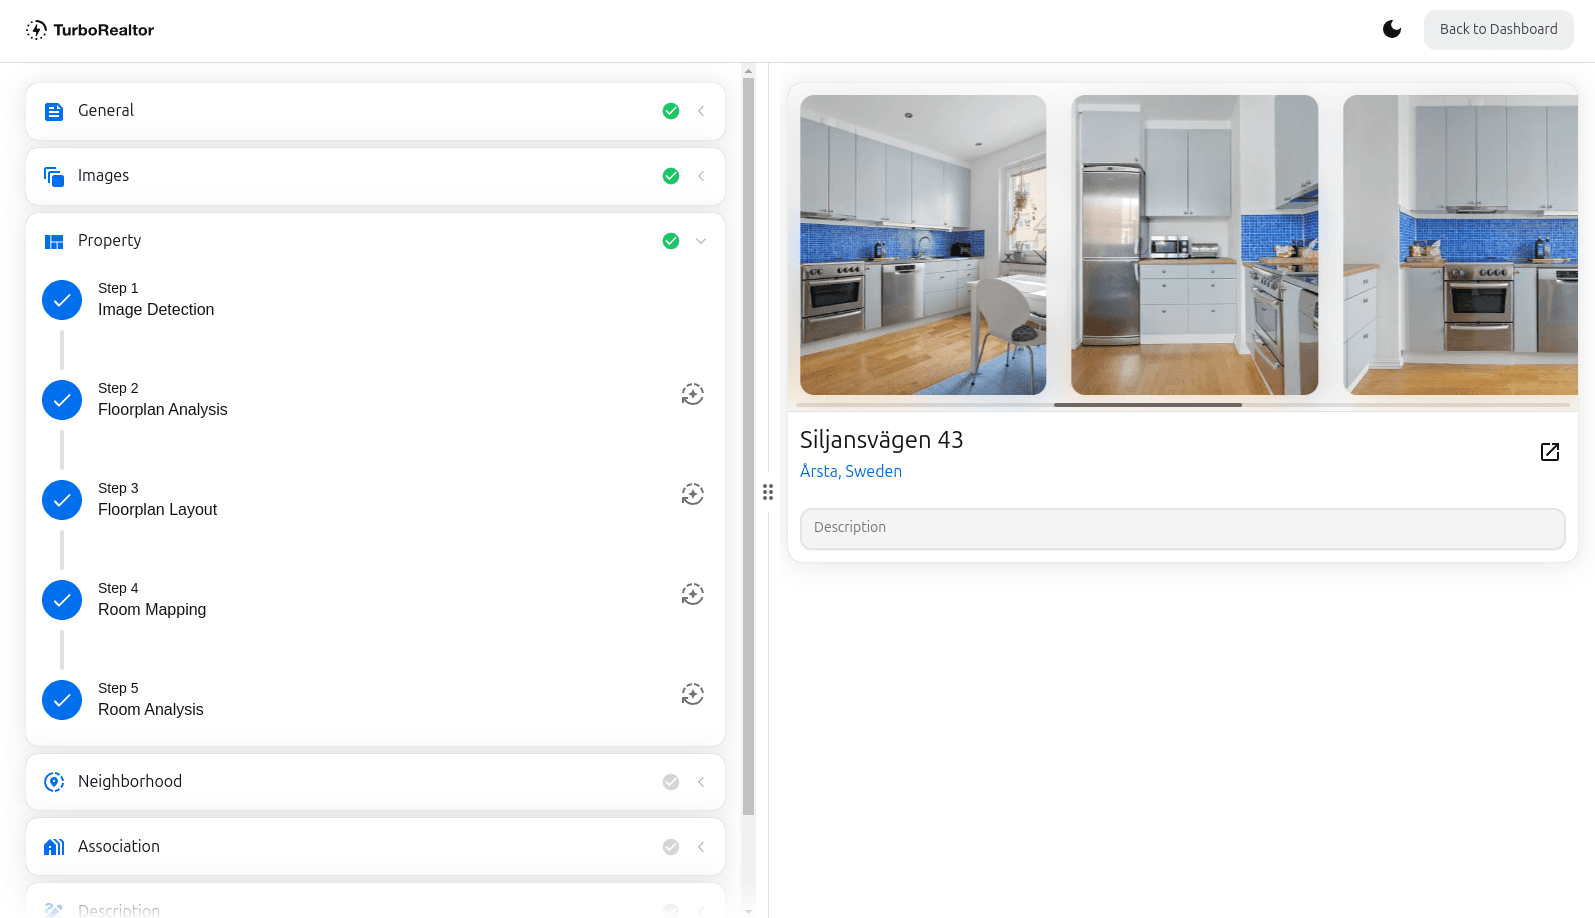Image resolution: width=1595 pixels, height=918 pixels.
Task: Open listing in new window icon
Action: [x=1549, y=452]
